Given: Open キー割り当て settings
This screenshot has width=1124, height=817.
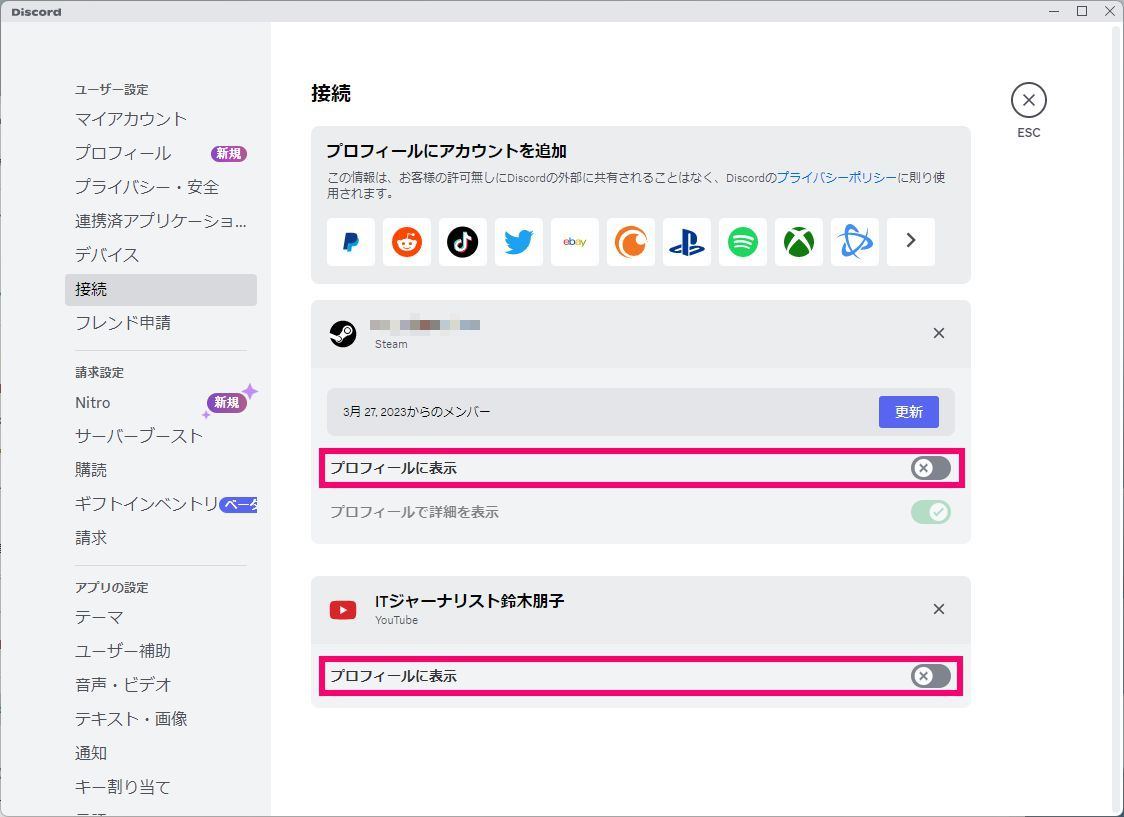Looking at the screenshot, I should [x=161, y=788].
